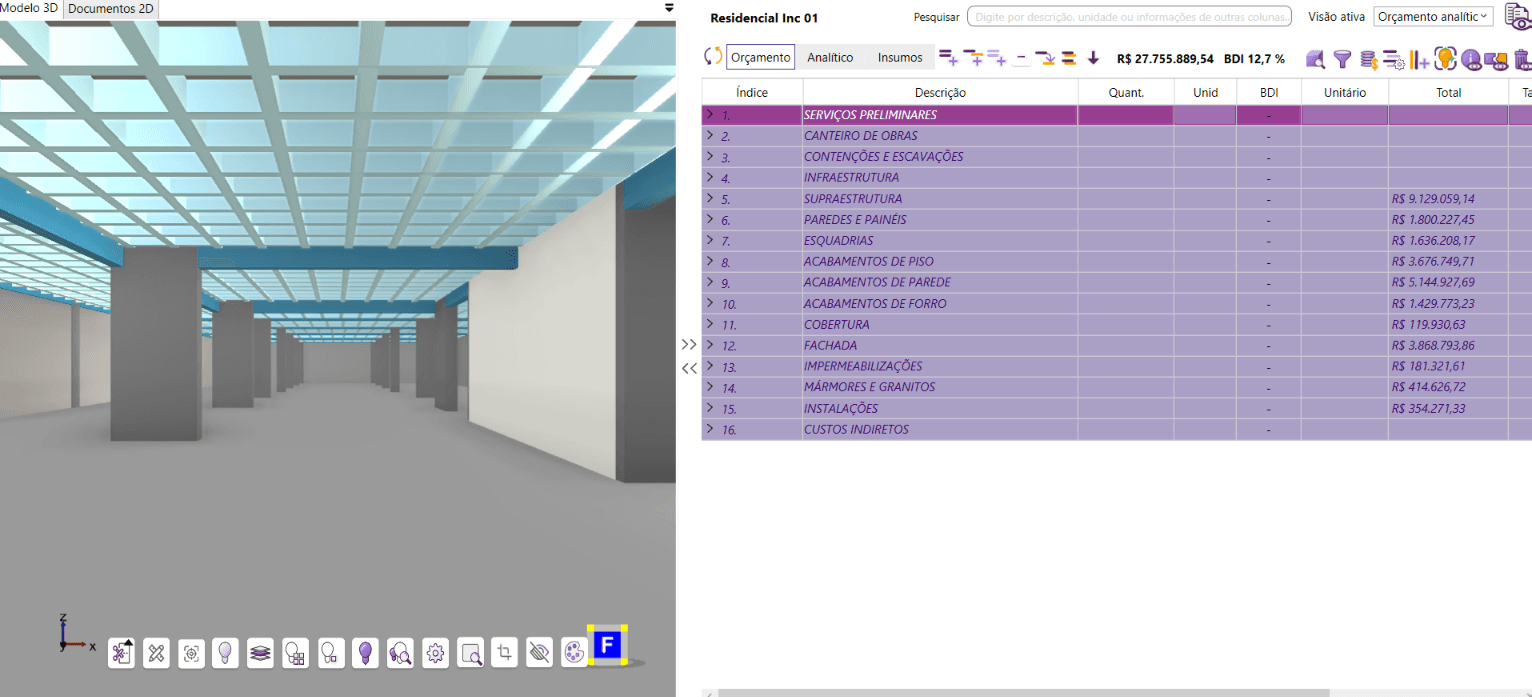Switch to the Modelo 3D tab

point(30,8)
